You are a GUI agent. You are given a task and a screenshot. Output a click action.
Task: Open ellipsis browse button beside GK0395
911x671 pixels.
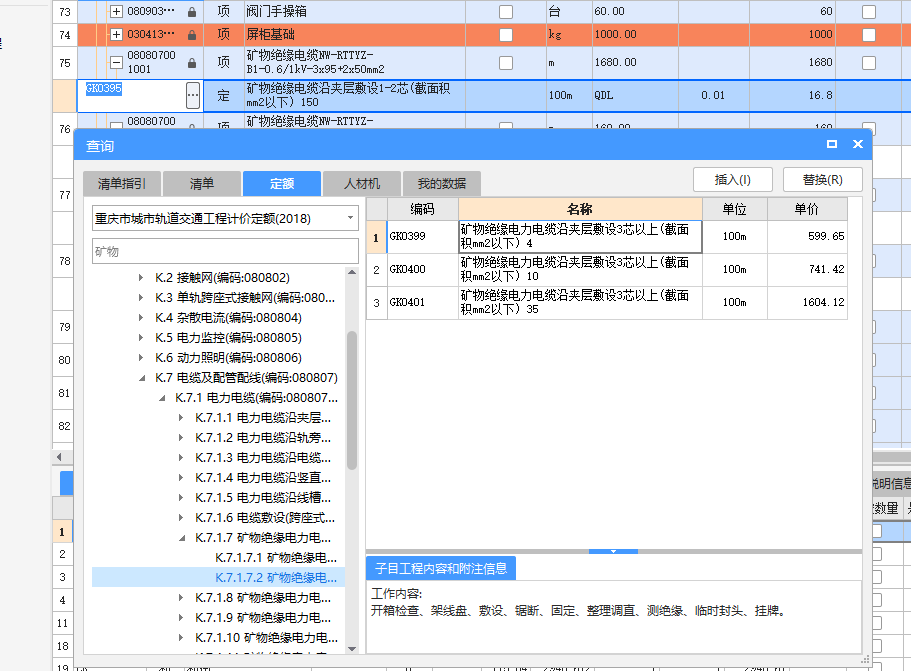(193, 95)
